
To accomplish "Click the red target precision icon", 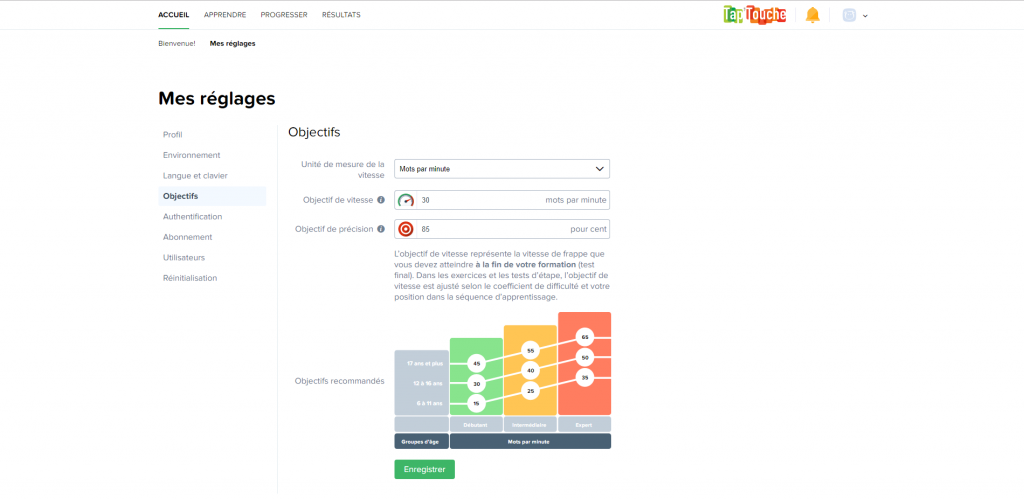I will point(406,229).
